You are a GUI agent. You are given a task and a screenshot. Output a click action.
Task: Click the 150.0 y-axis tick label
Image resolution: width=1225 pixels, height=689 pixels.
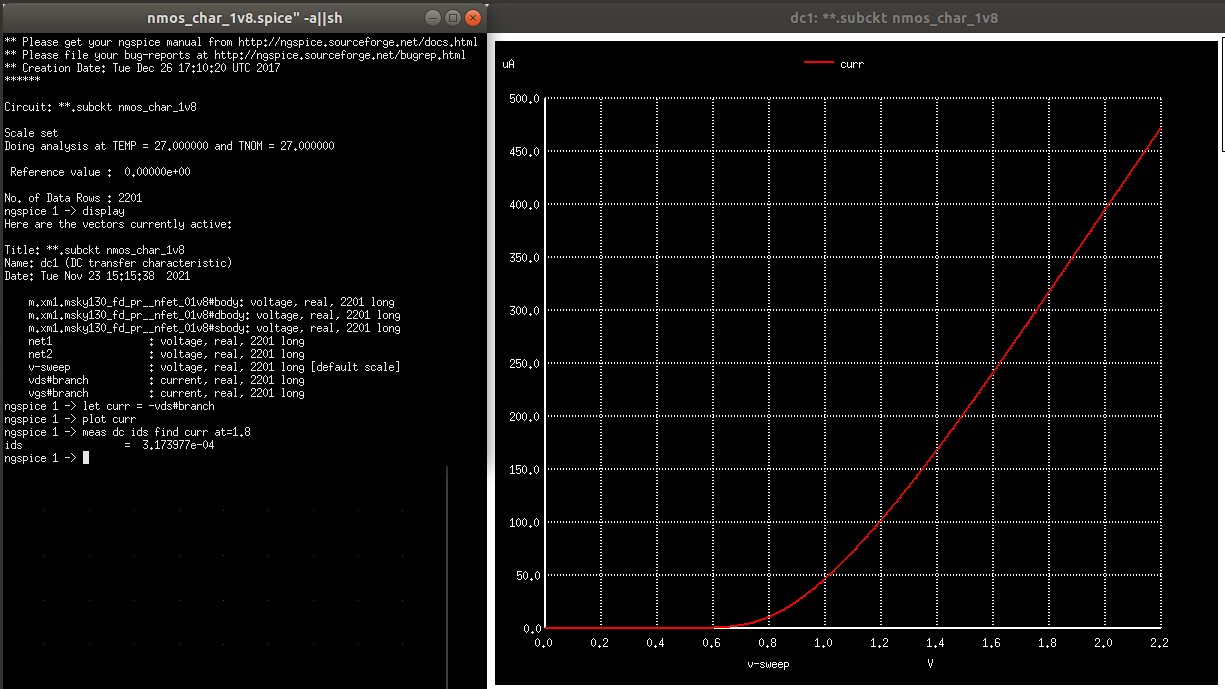point(524,469)
